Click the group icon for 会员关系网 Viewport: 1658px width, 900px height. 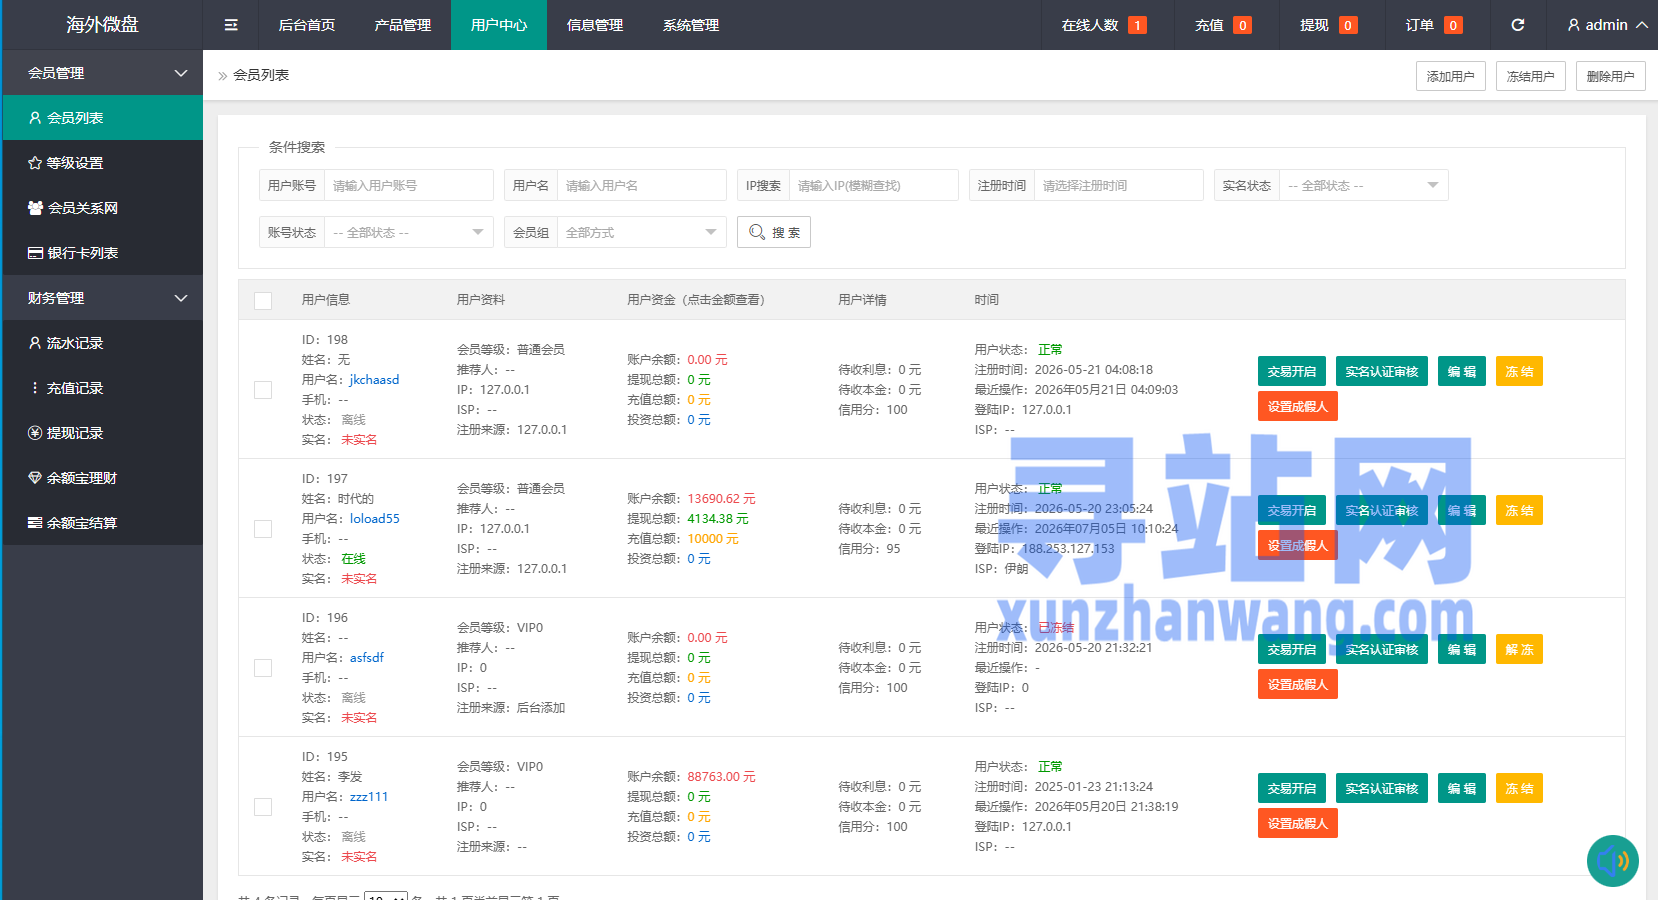[35, 208]
